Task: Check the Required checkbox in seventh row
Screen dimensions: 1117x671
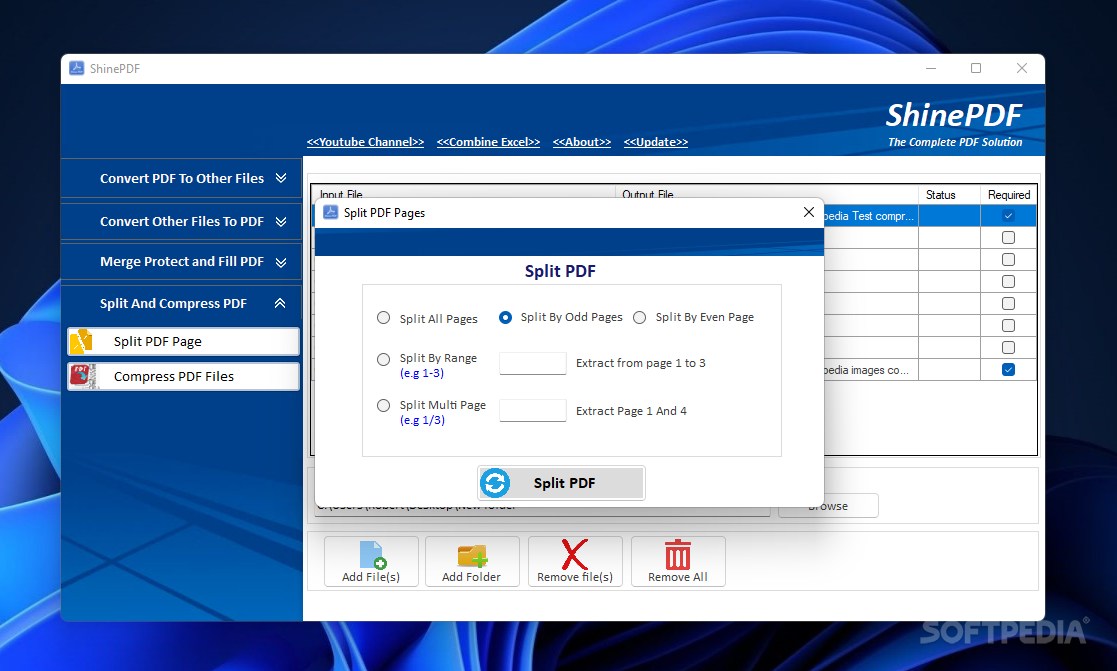Action: tap(1008, 348)
